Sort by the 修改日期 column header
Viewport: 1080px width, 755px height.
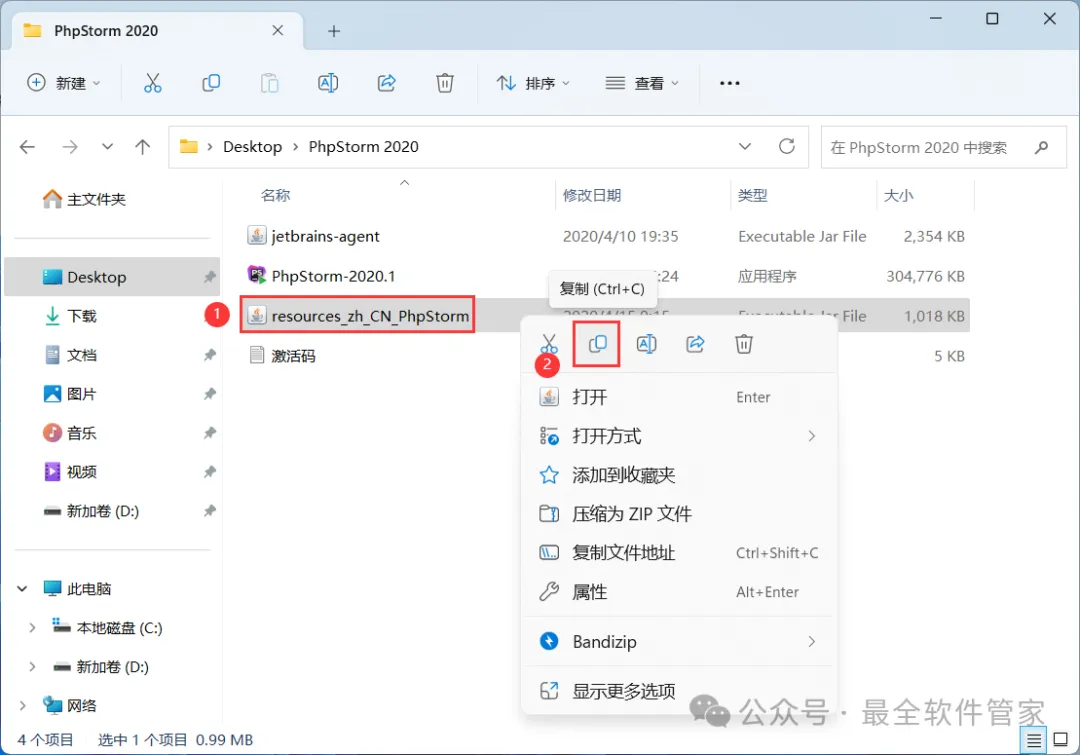(592, 196)
